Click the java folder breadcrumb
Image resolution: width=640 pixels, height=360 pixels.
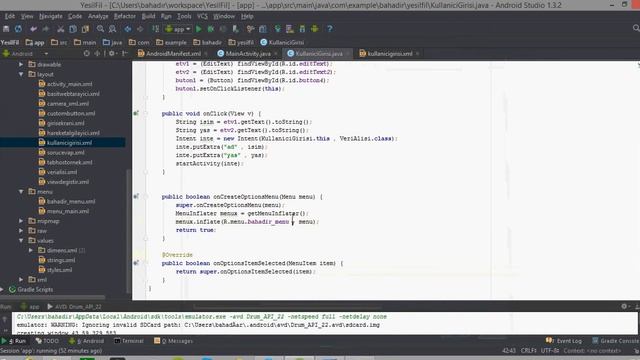tap(113, 42)
